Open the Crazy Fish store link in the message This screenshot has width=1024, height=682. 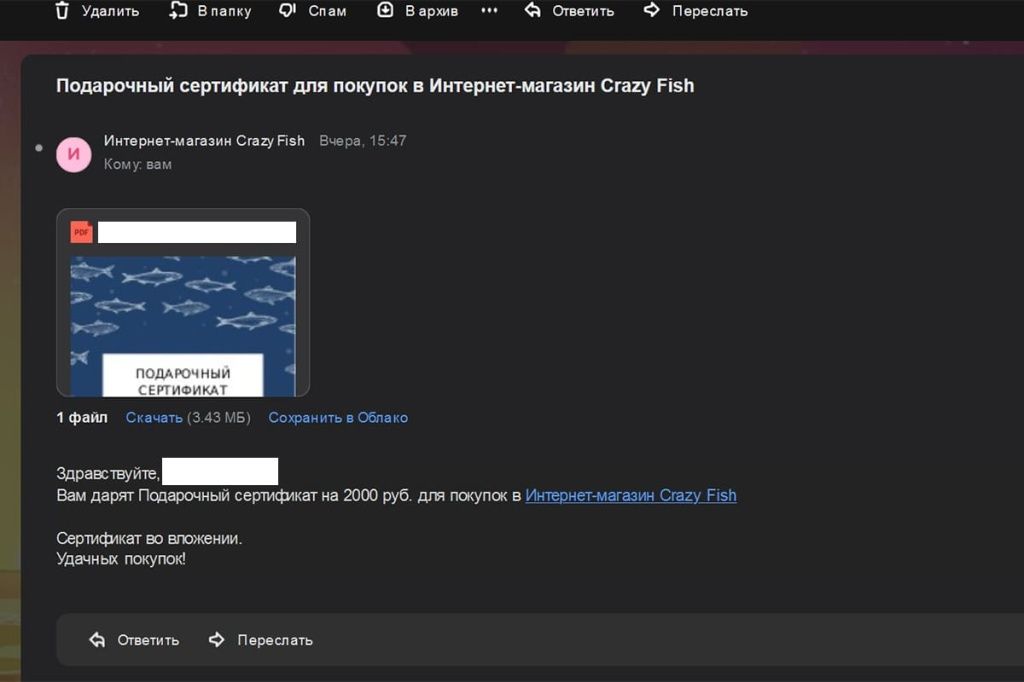point(630,495)
